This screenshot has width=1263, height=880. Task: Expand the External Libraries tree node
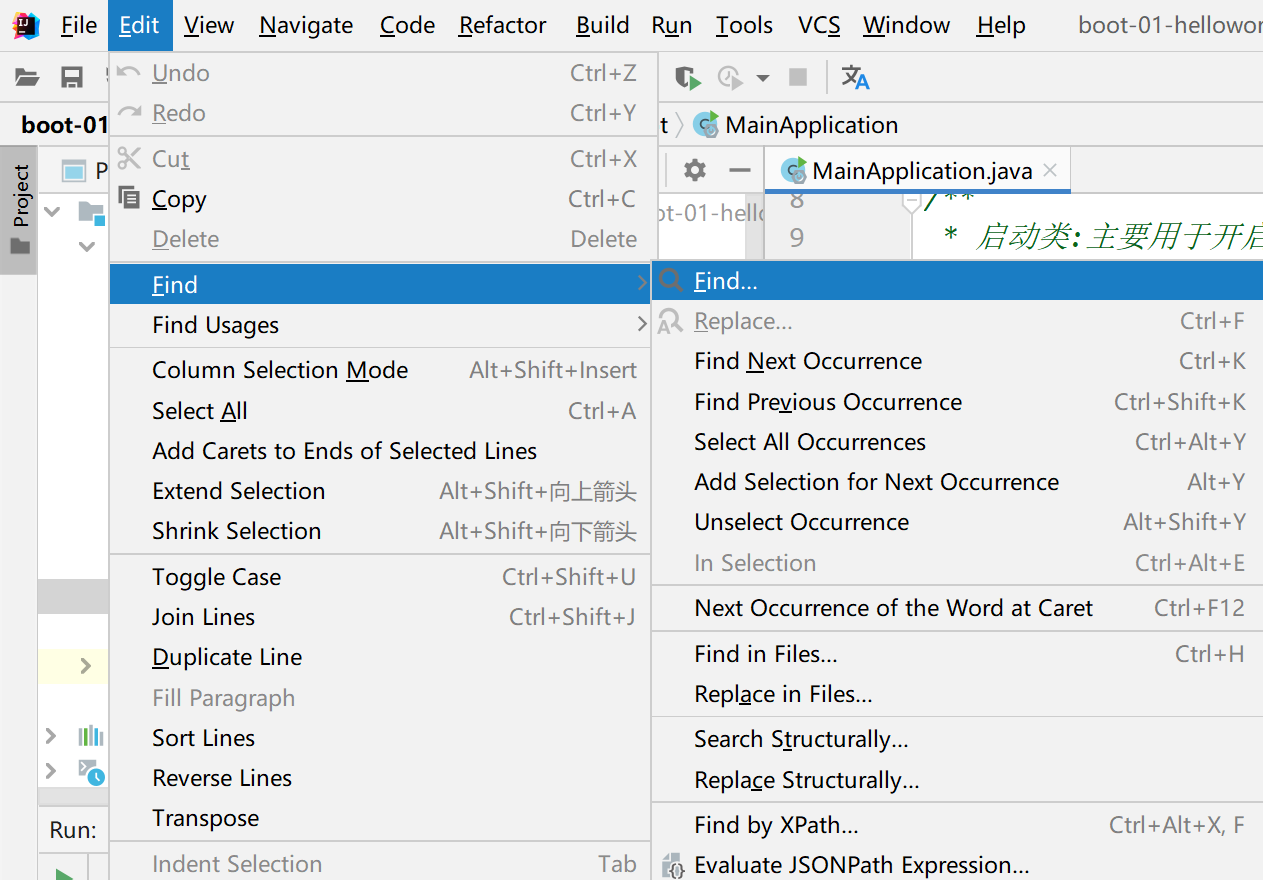click(x=51, y=736)
